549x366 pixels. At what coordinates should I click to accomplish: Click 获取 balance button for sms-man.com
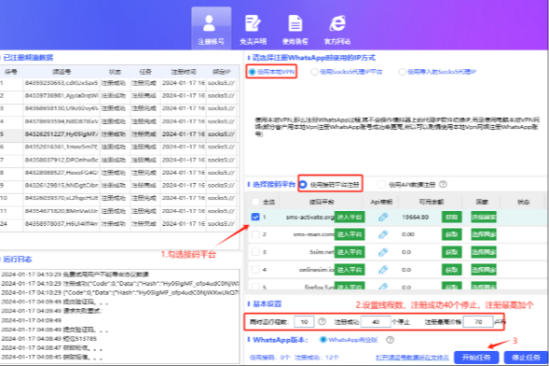(452, 234)
